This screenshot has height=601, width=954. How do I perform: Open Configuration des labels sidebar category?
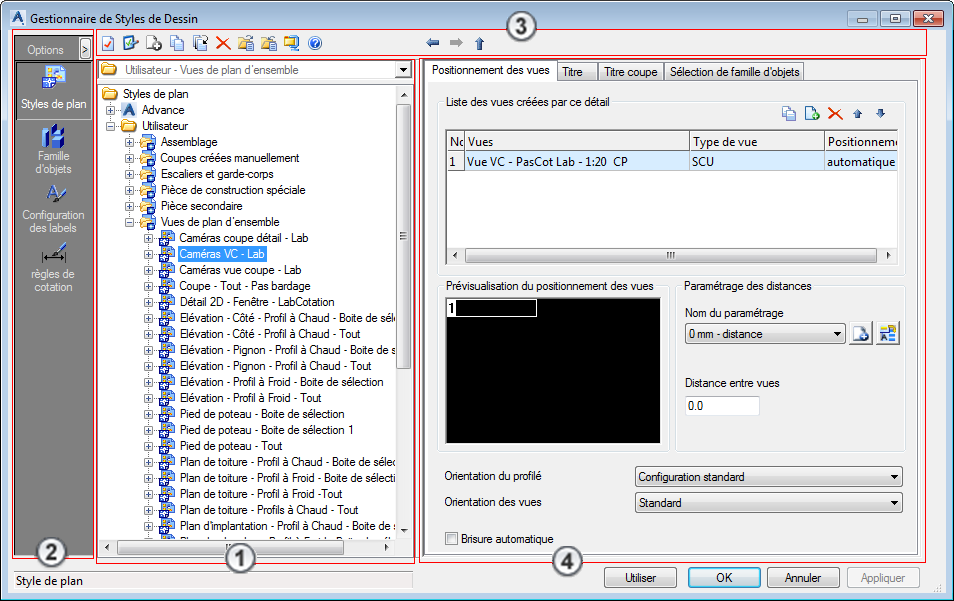click(54, 209)
